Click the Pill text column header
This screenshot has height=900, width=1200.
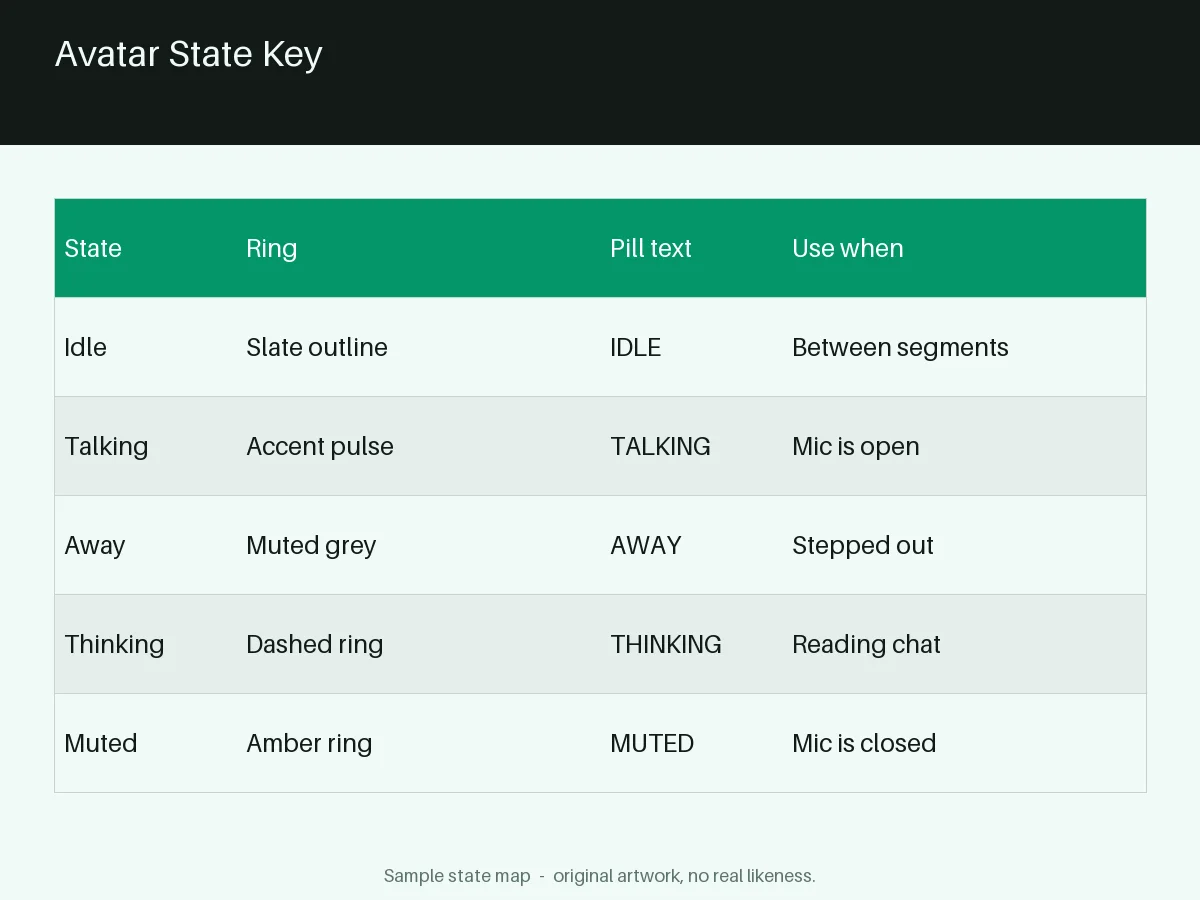pos(651,248)
